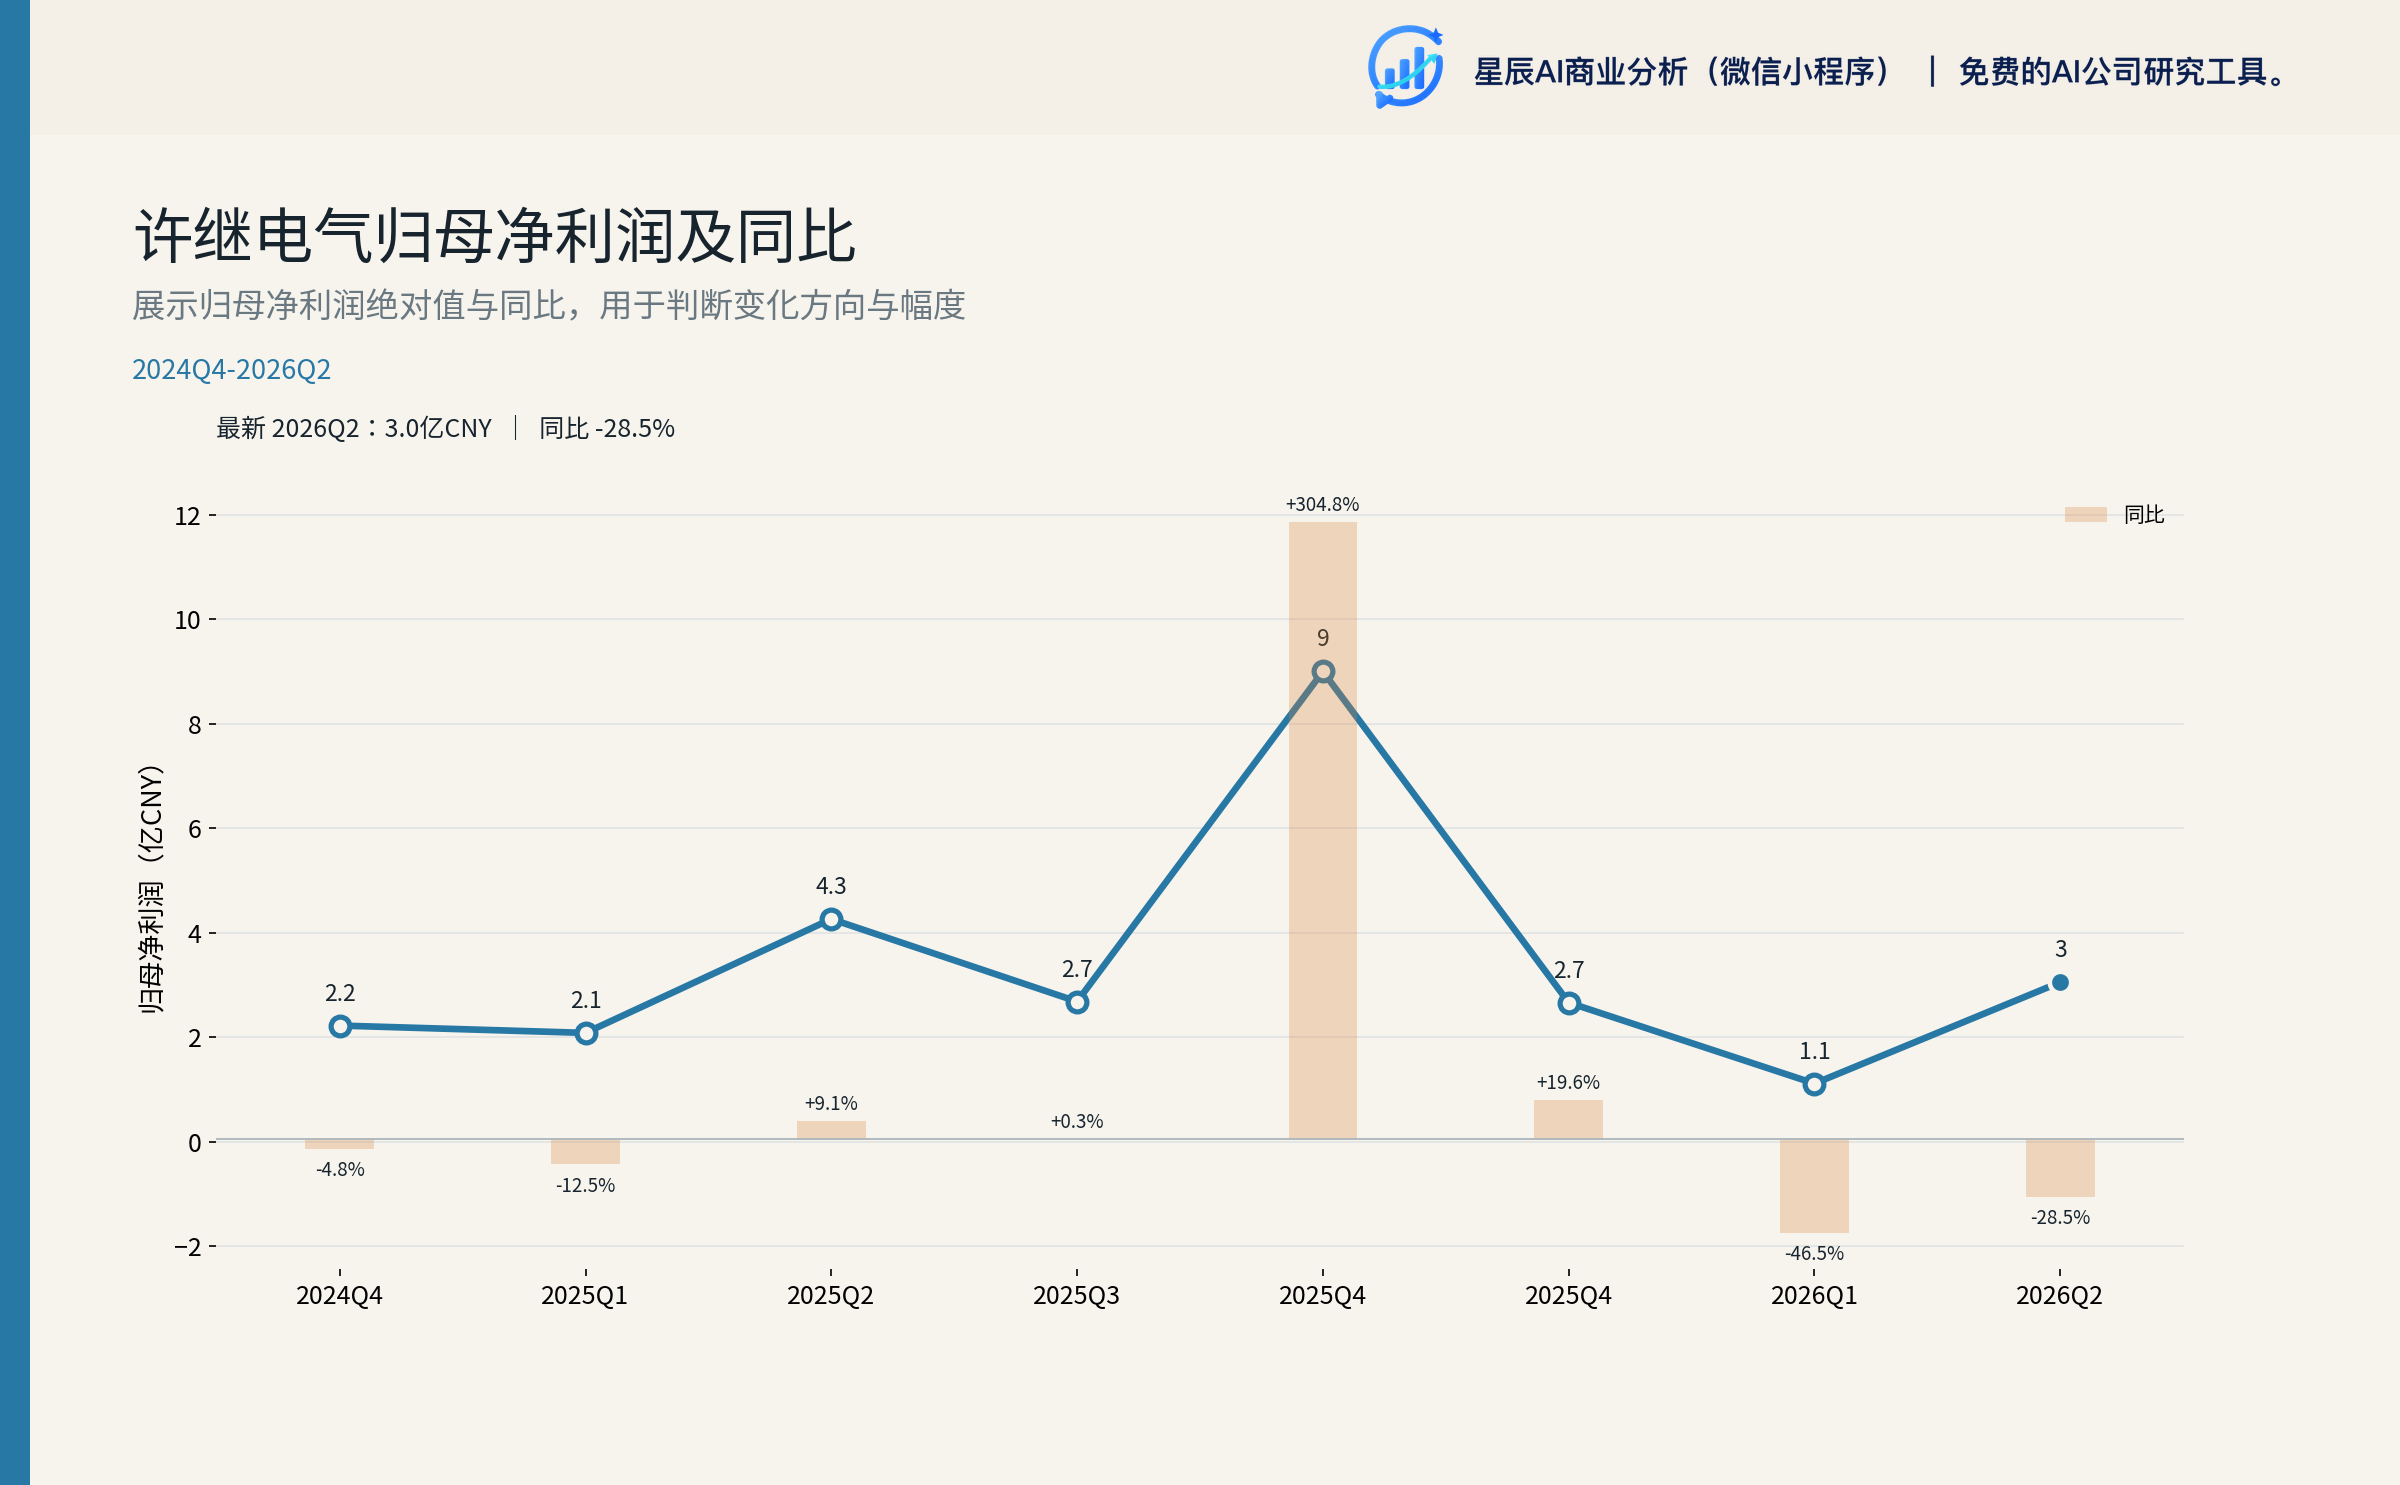The height and width of the screenshot is (1485, 2400).
Task: Click the +19.6% bar
Action: tap(1568, 1119)
